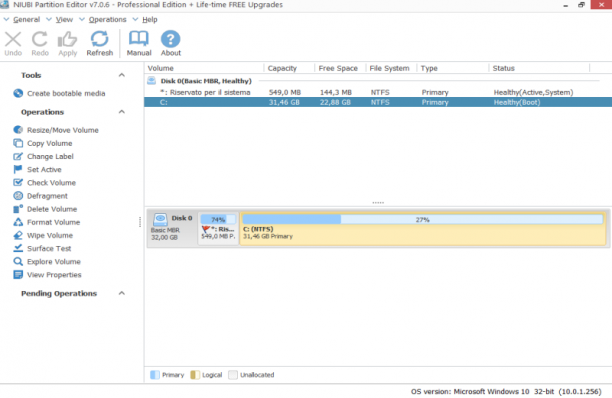Screen dimensions: 612x398
Task: Select the C: 27% usage bar in disk map
Action: pos(422,220)
